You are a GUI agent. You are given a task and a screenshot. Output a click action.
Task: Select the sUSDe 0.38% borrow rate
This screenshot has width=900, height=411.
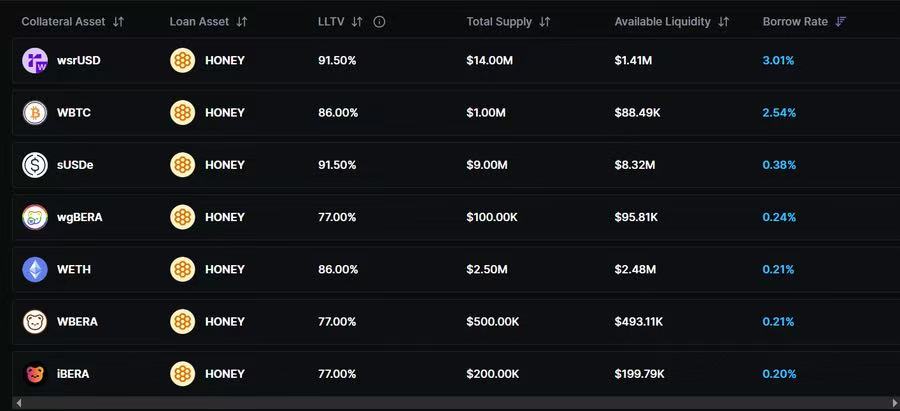pyautogui.click(x=779, y=164)
